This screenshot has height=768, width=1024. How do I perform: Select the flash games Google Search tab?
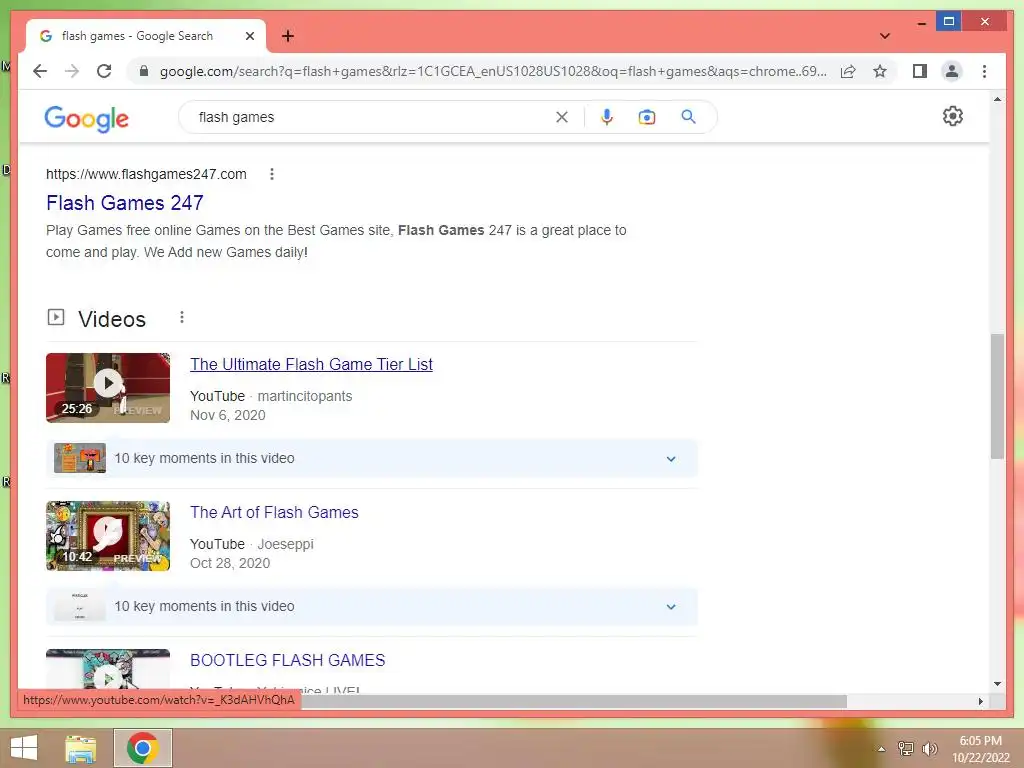point(146,36)
